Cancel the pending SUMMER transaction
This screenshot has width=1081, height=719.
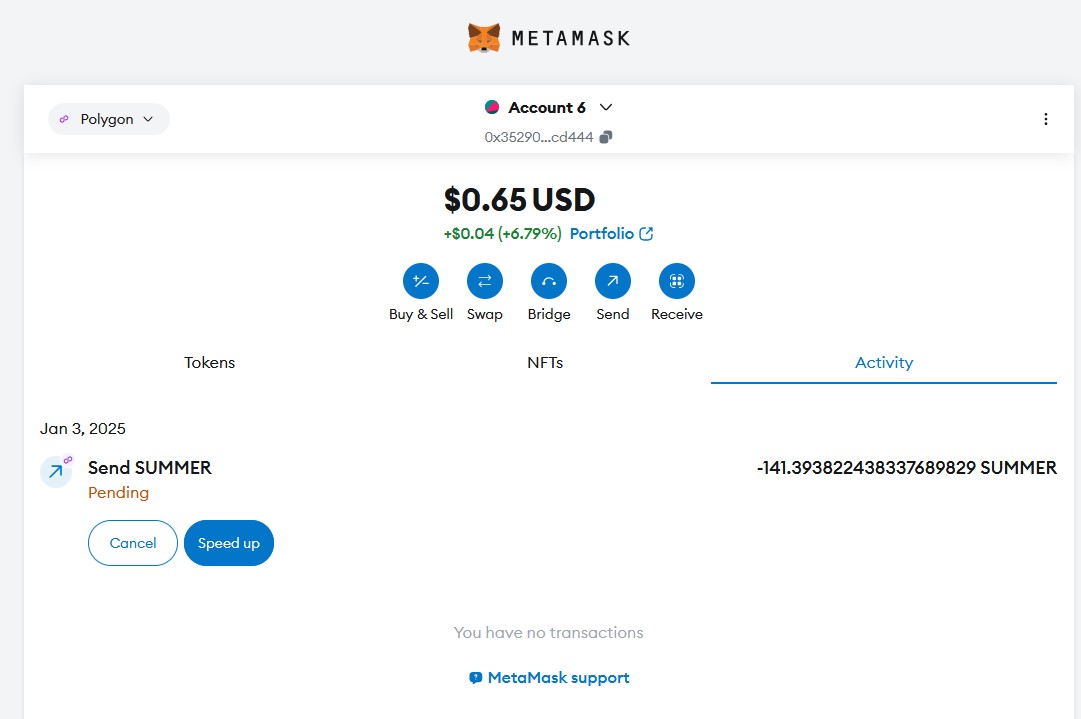click(133, 543)
